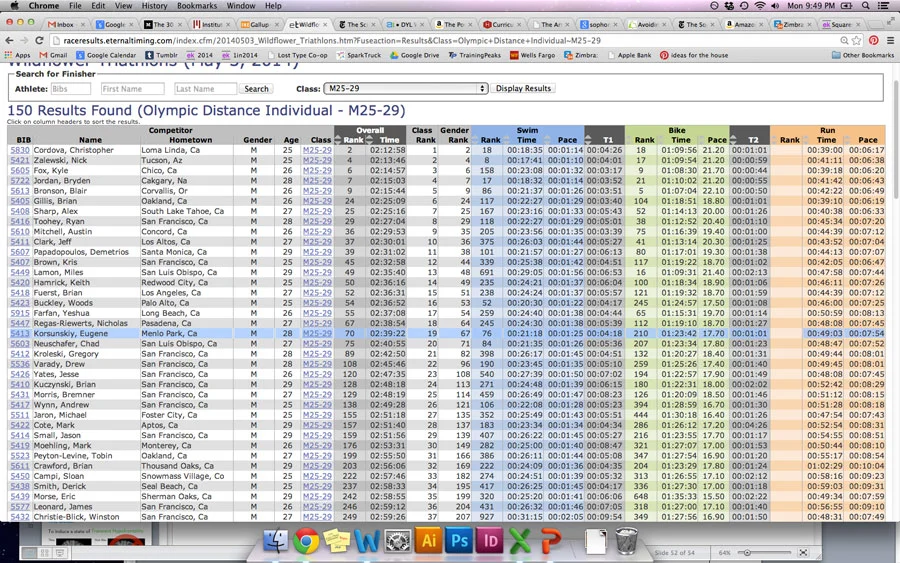Click the browser back arrow
900x563 pixels.
pos(9,41)
